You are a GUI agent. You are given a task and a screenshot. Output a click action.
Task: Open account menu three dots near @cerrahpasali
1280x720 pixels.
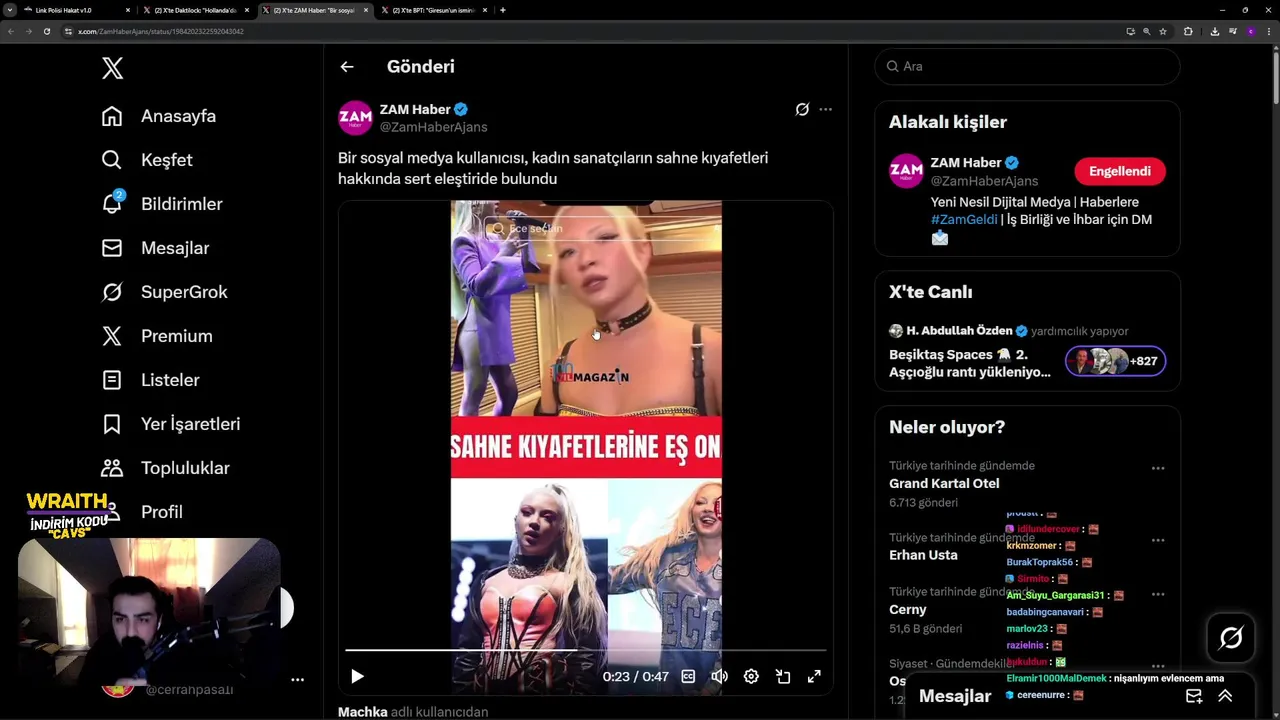tap(297, 680)
